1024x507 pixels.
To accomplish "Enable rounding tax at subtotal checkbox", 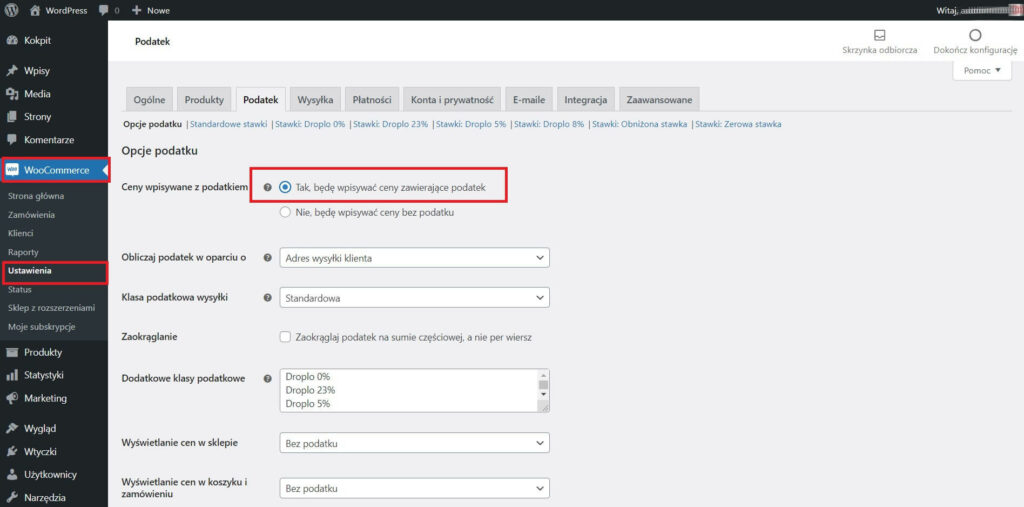I will click(285, 337).
